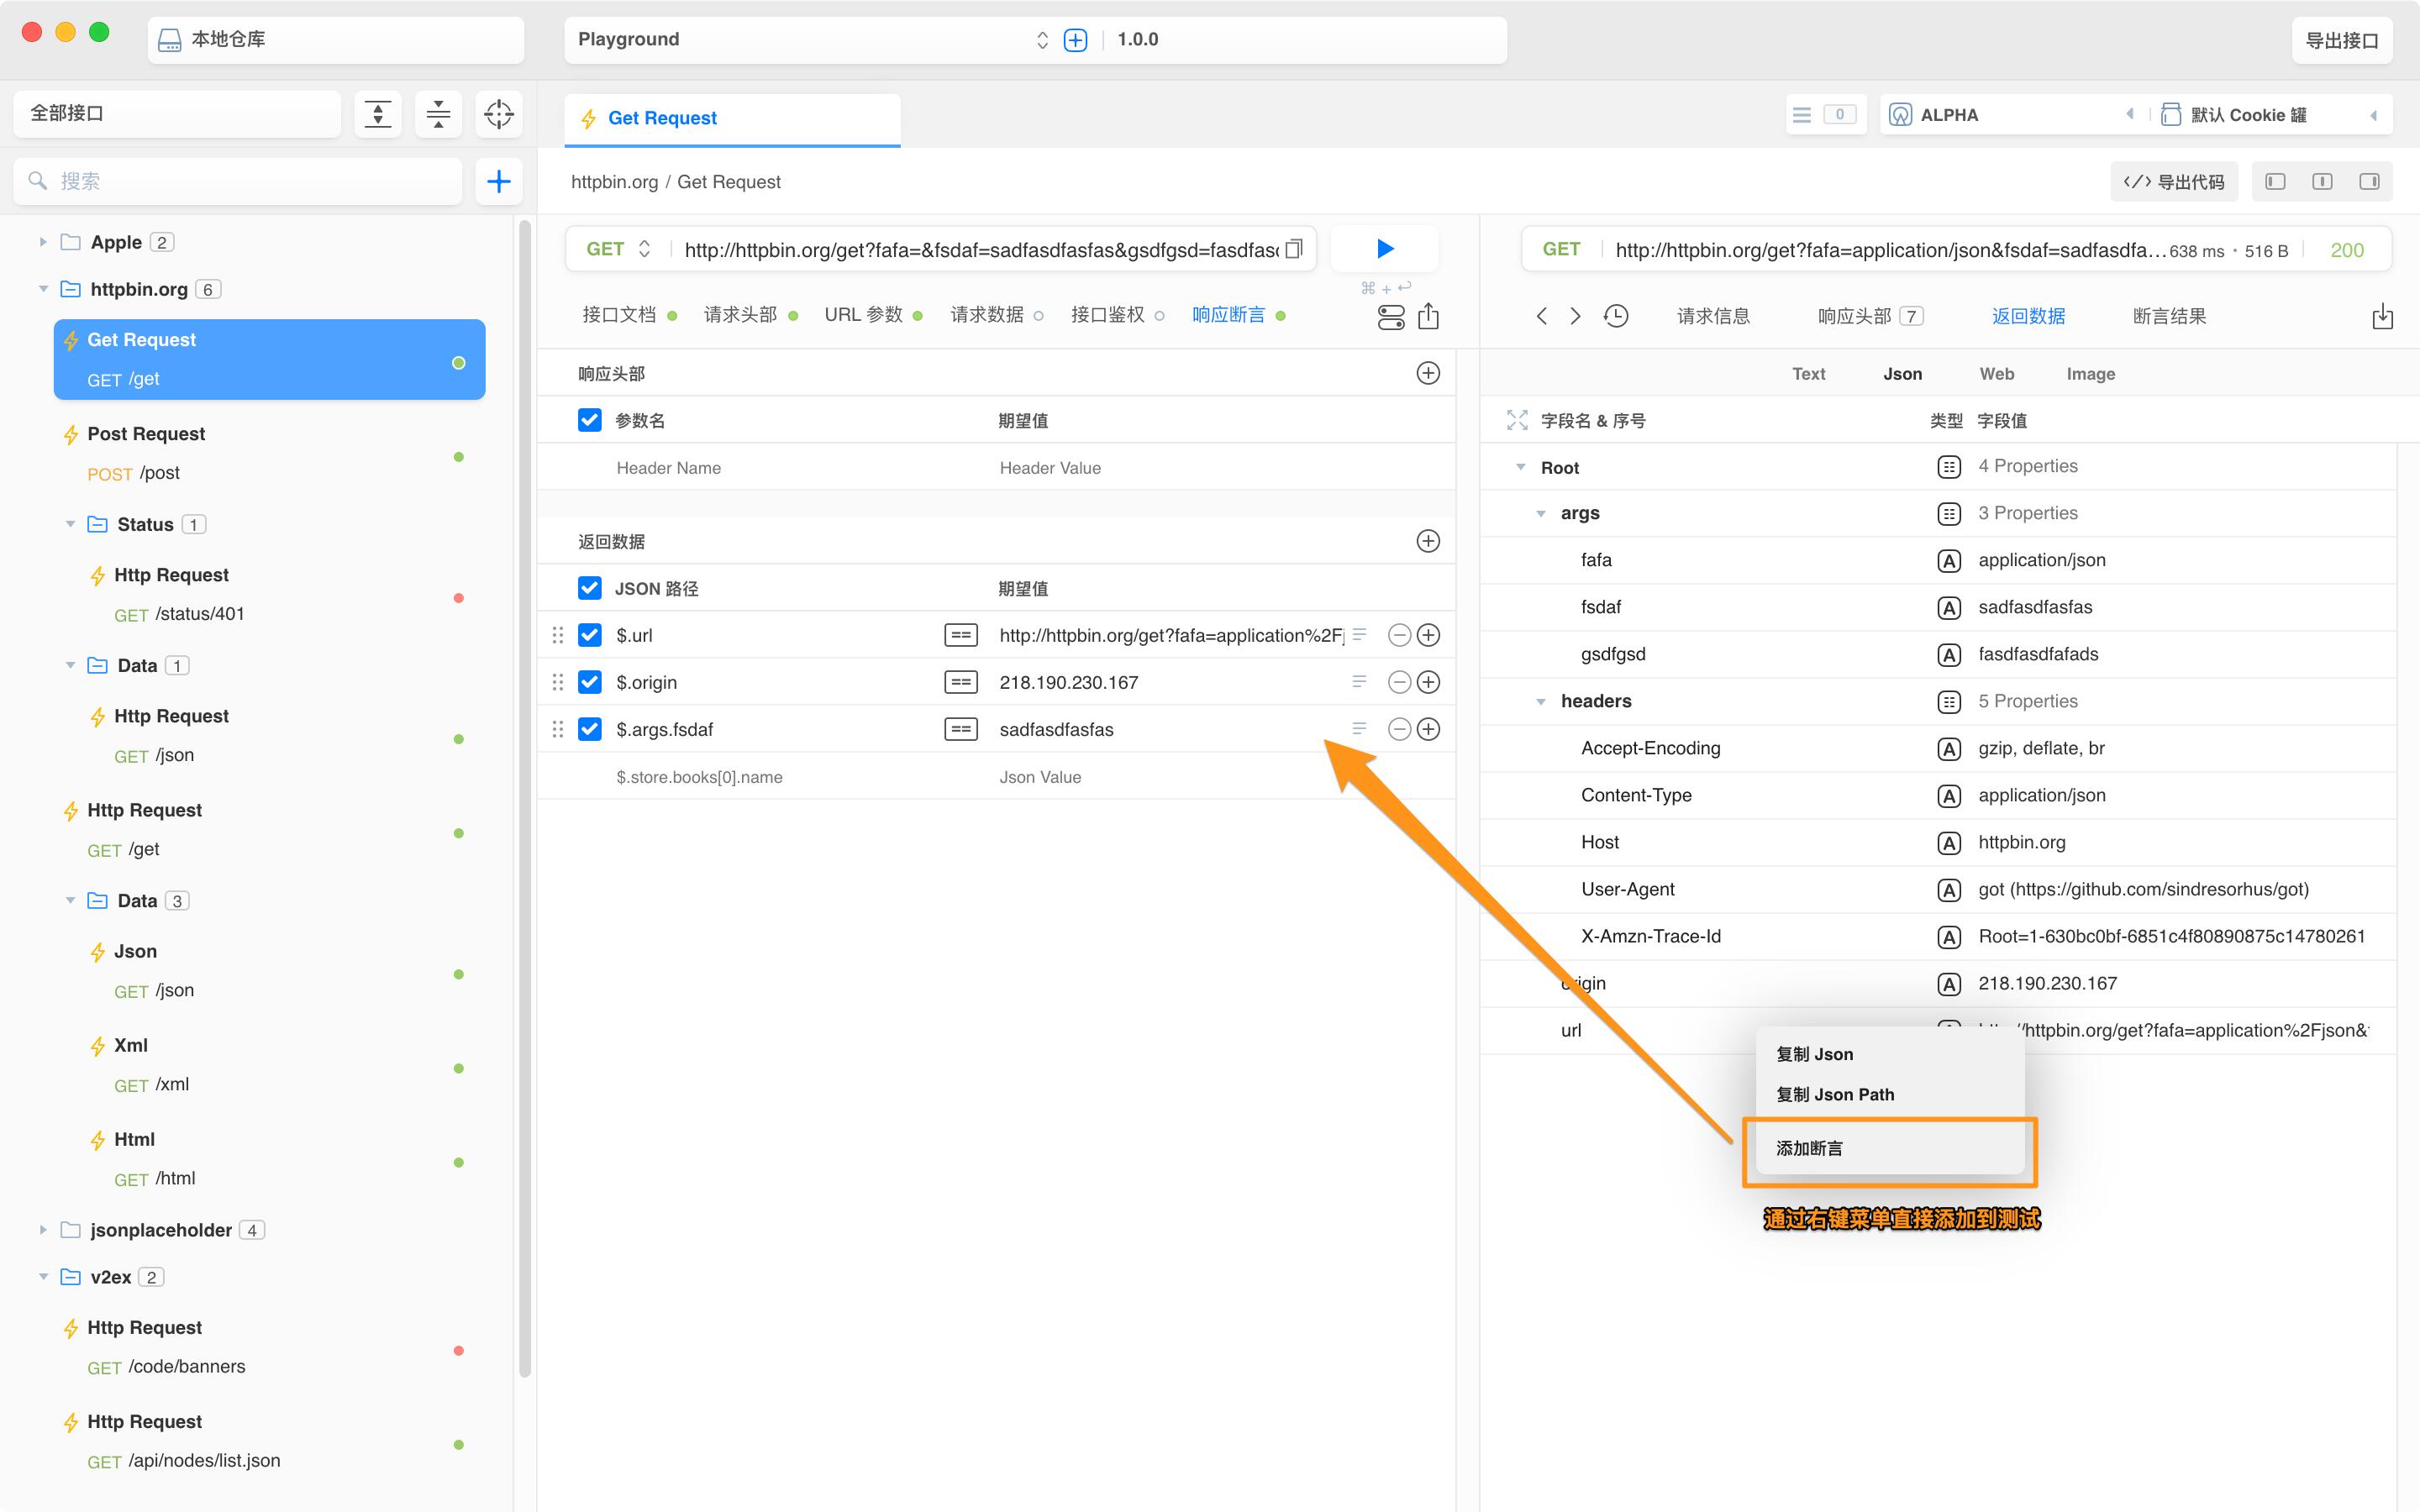This screenshot has width=2420, height=1512.
Task: Collapse the headers node in JSON tree
Action: (x=1540, y=701)
